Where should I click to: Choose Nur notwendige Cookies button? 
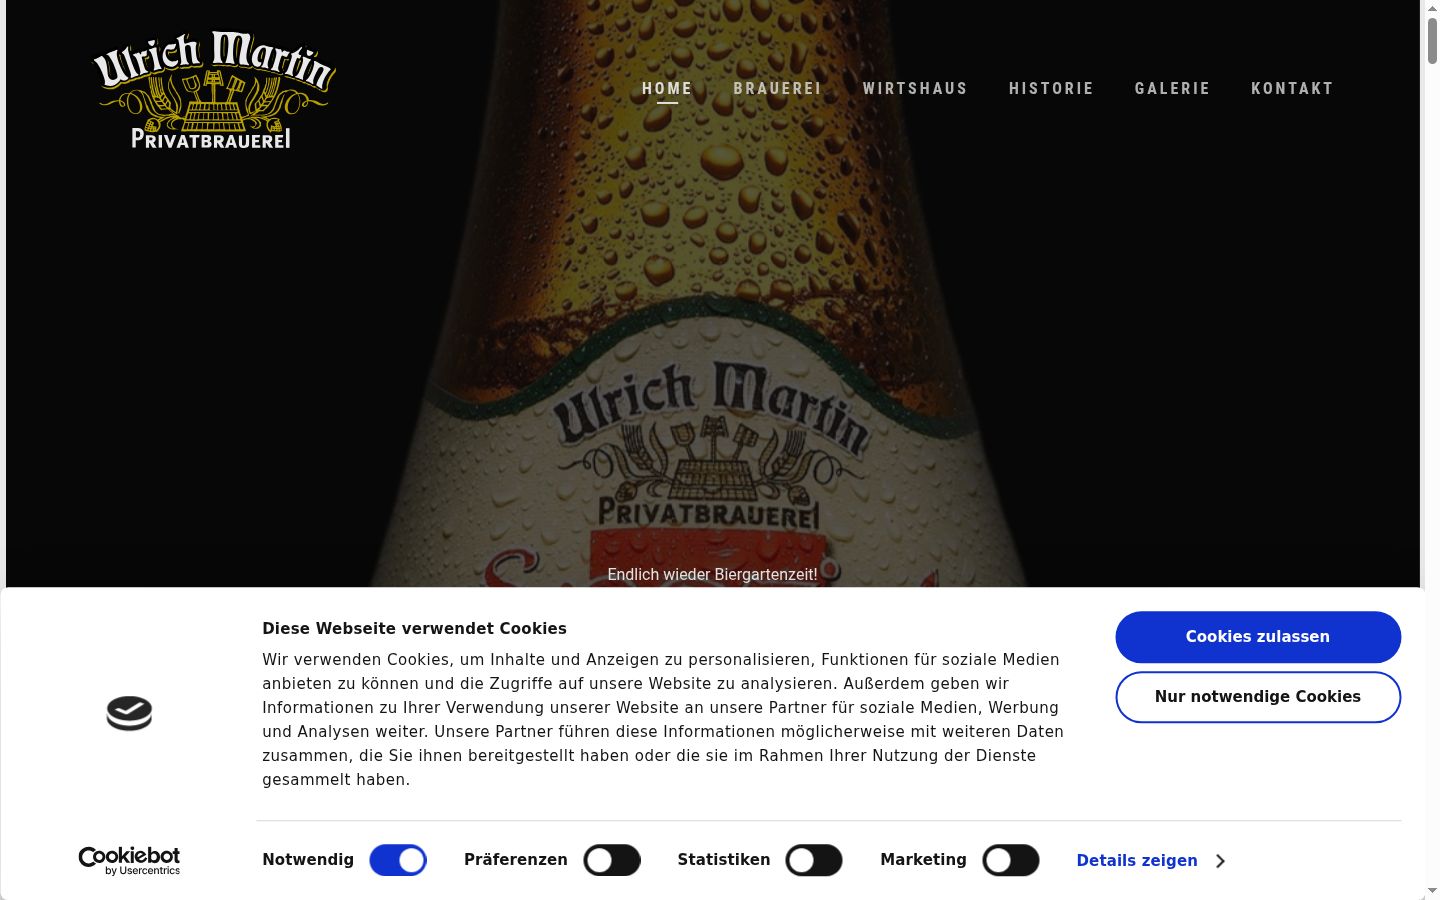(1258, 697)
